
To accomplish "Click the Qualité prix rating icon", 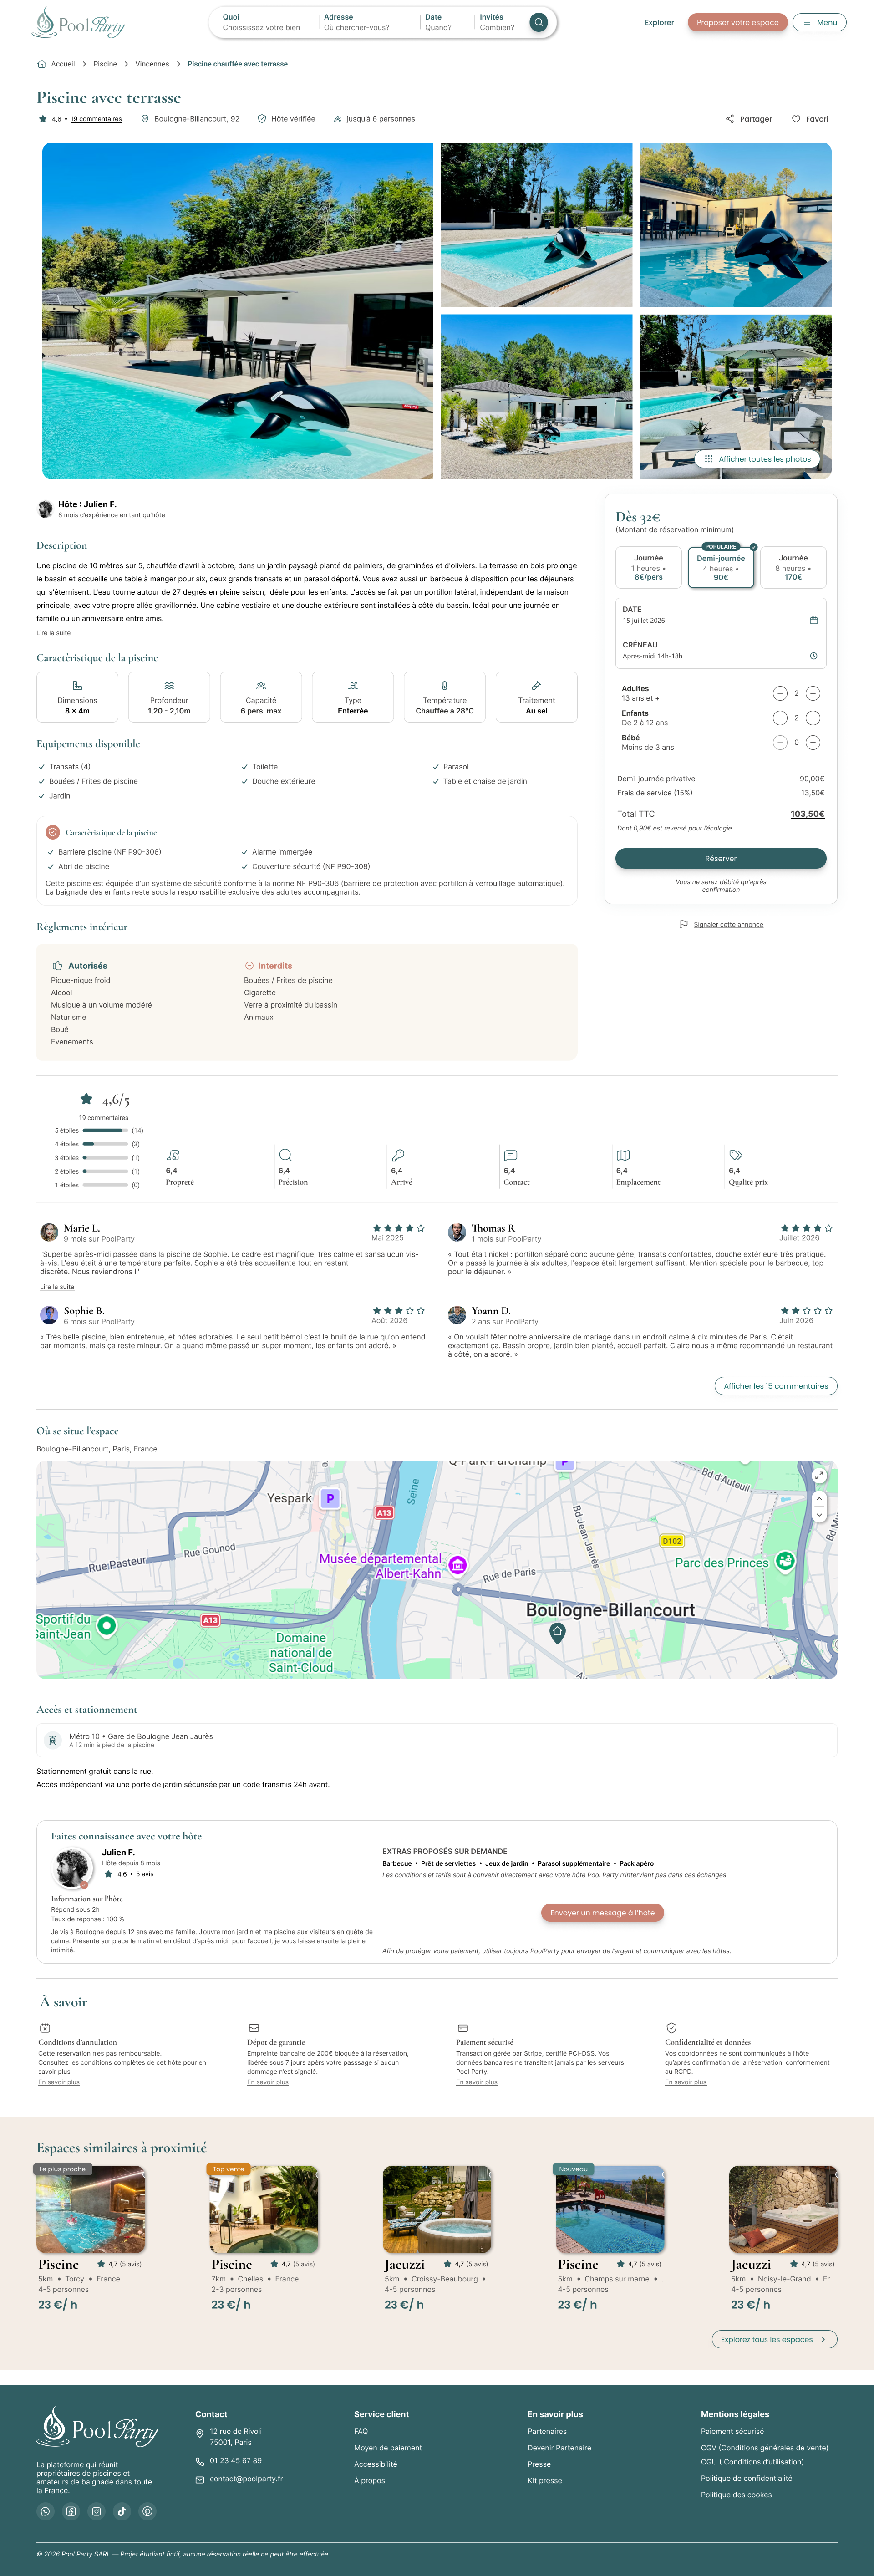I will (736, 1155).
